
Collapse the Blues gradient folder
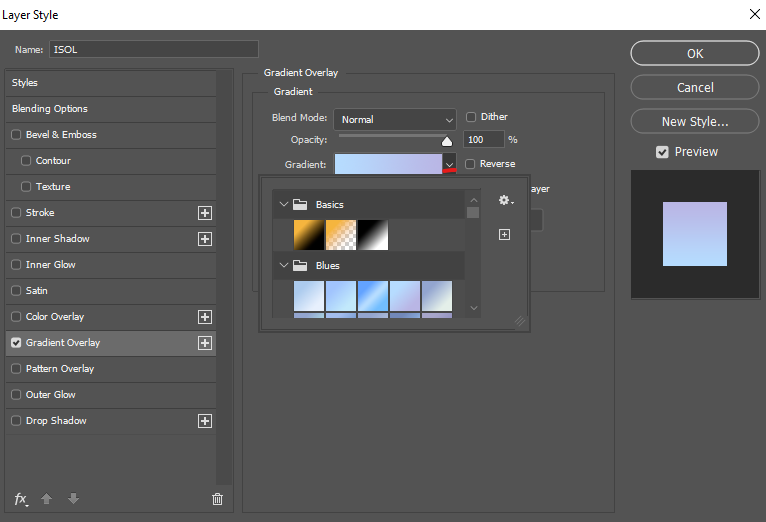(x=283, y=265)
